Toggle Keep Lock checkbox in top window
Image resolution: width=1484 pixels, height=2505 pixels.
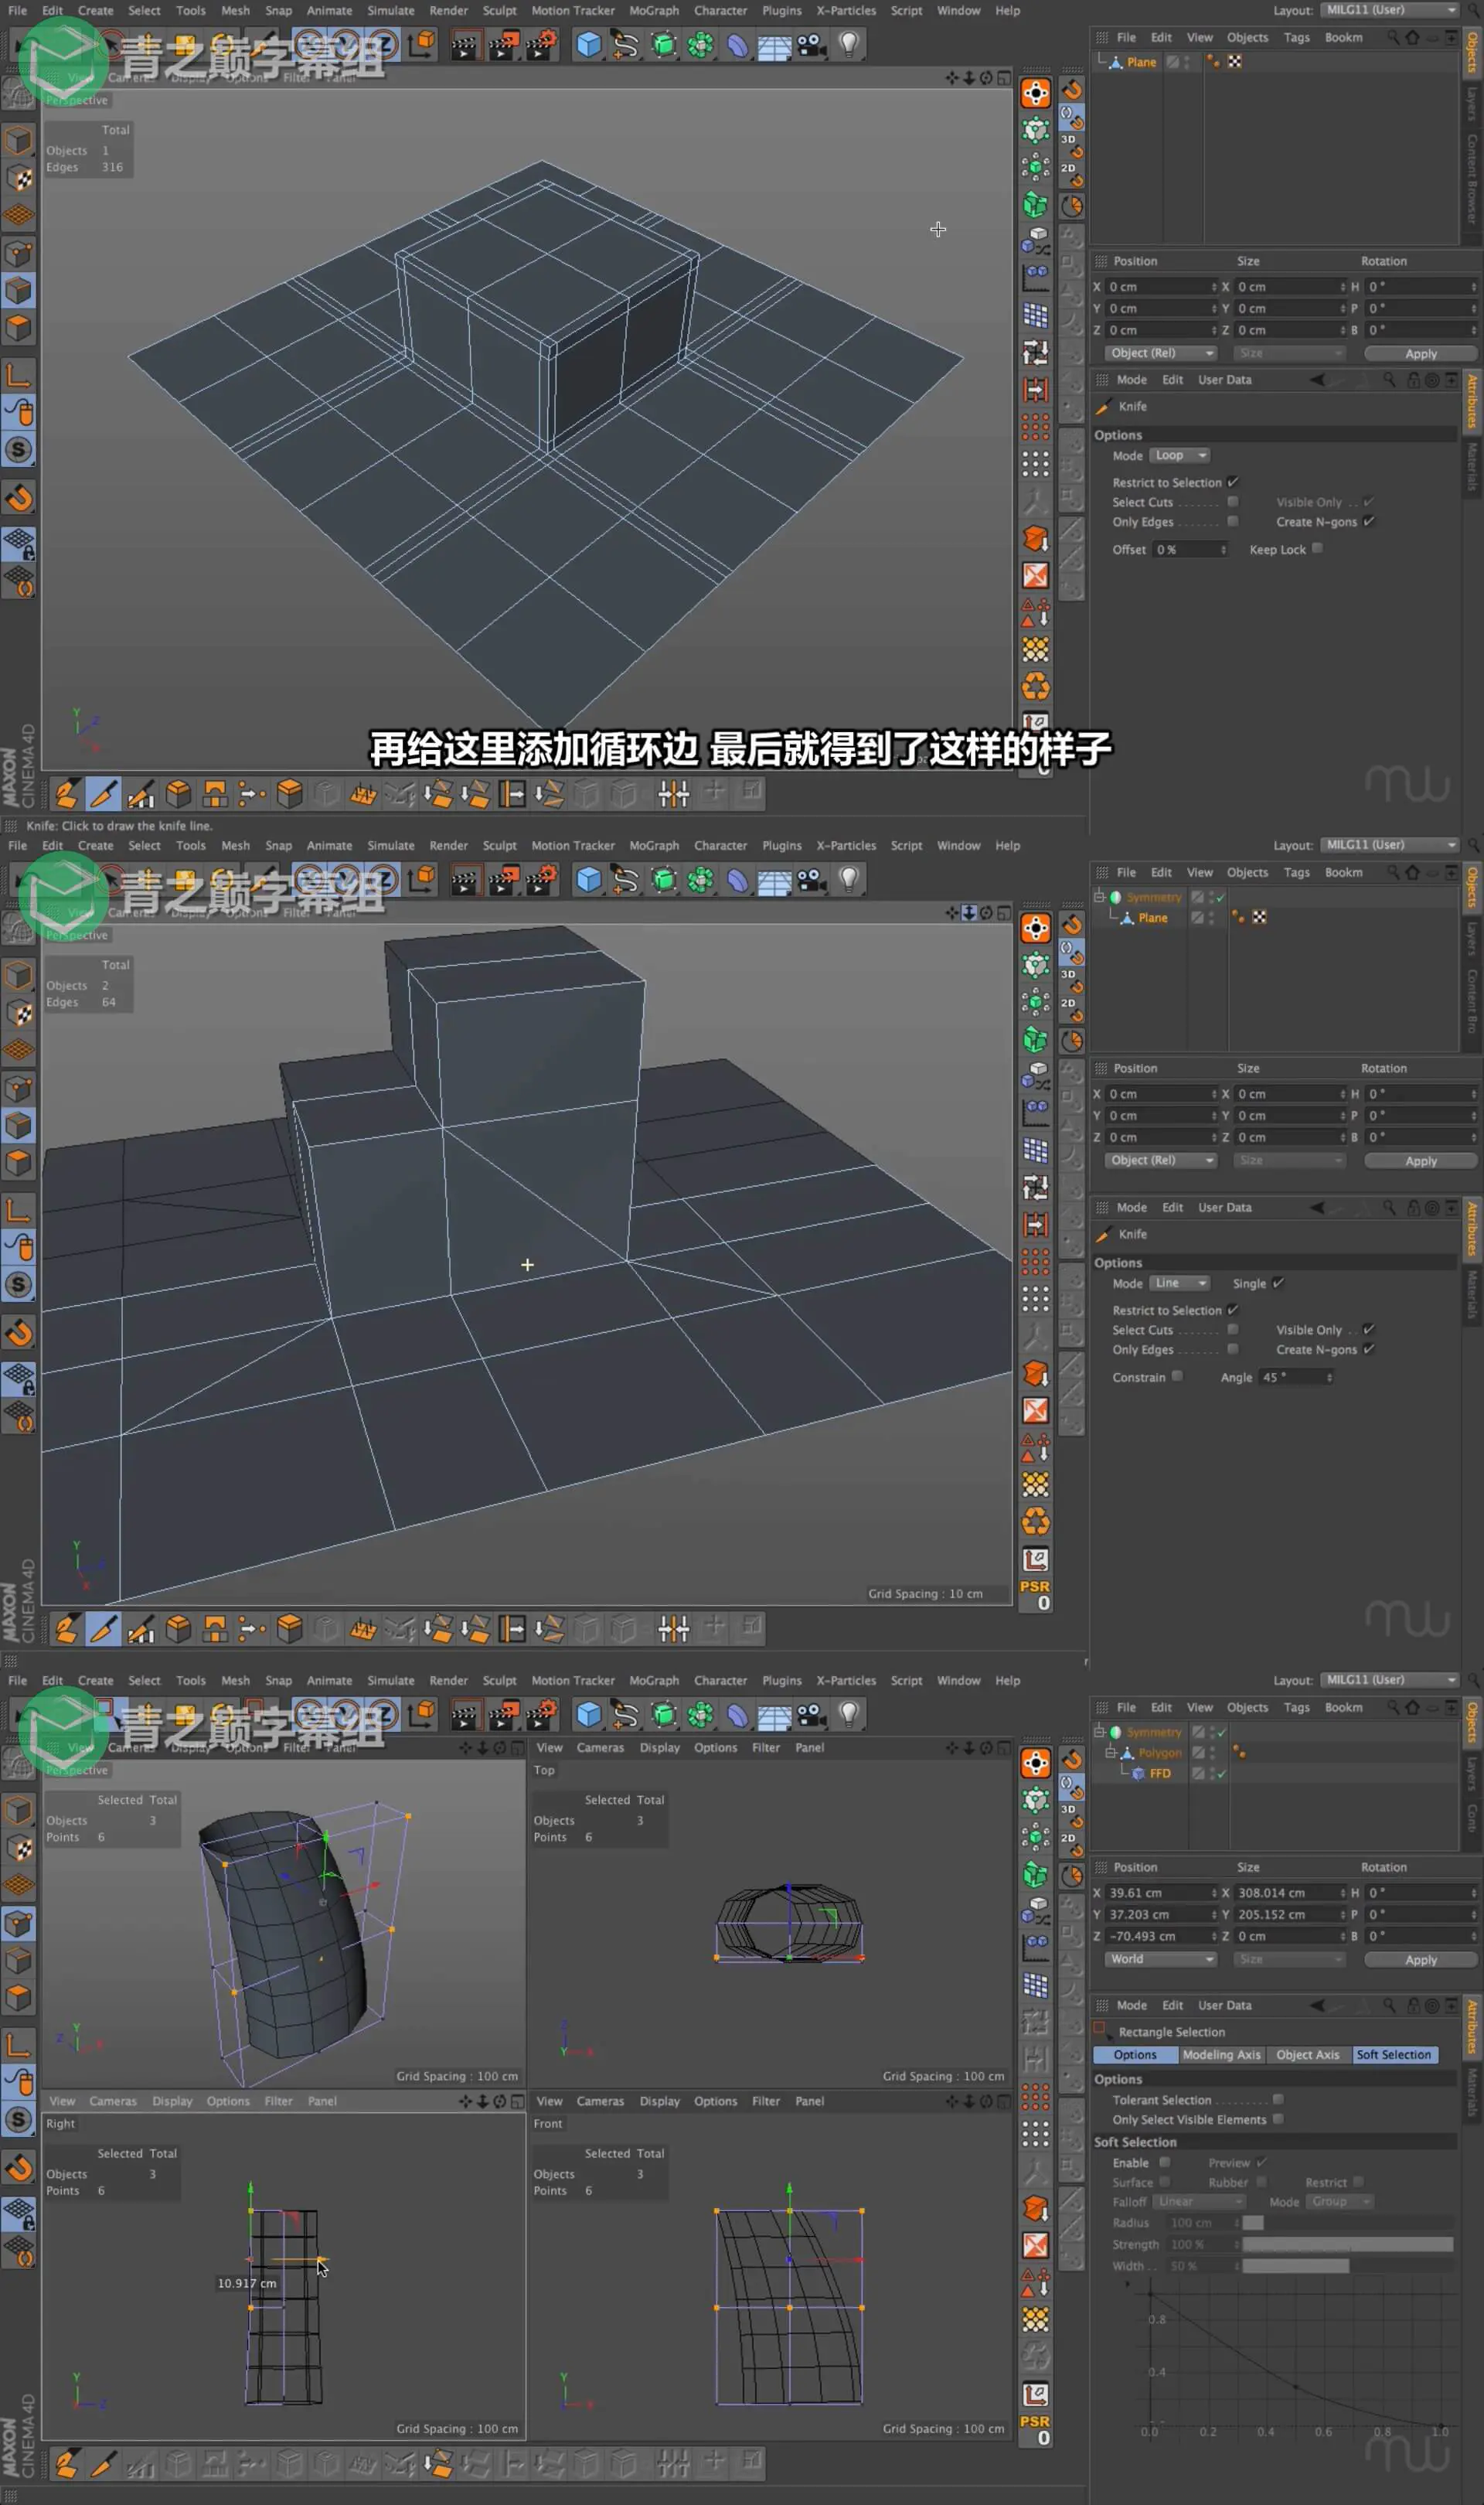(x=1317, y=549)
